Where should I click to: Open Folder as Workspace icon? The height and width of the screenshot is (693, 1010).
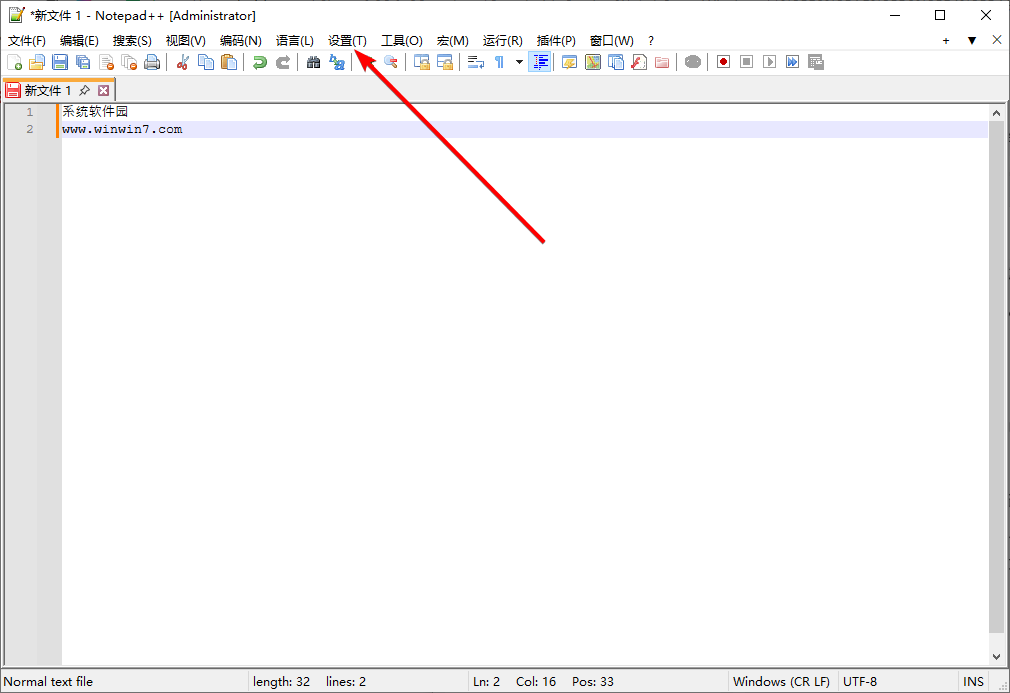(662, 62)
